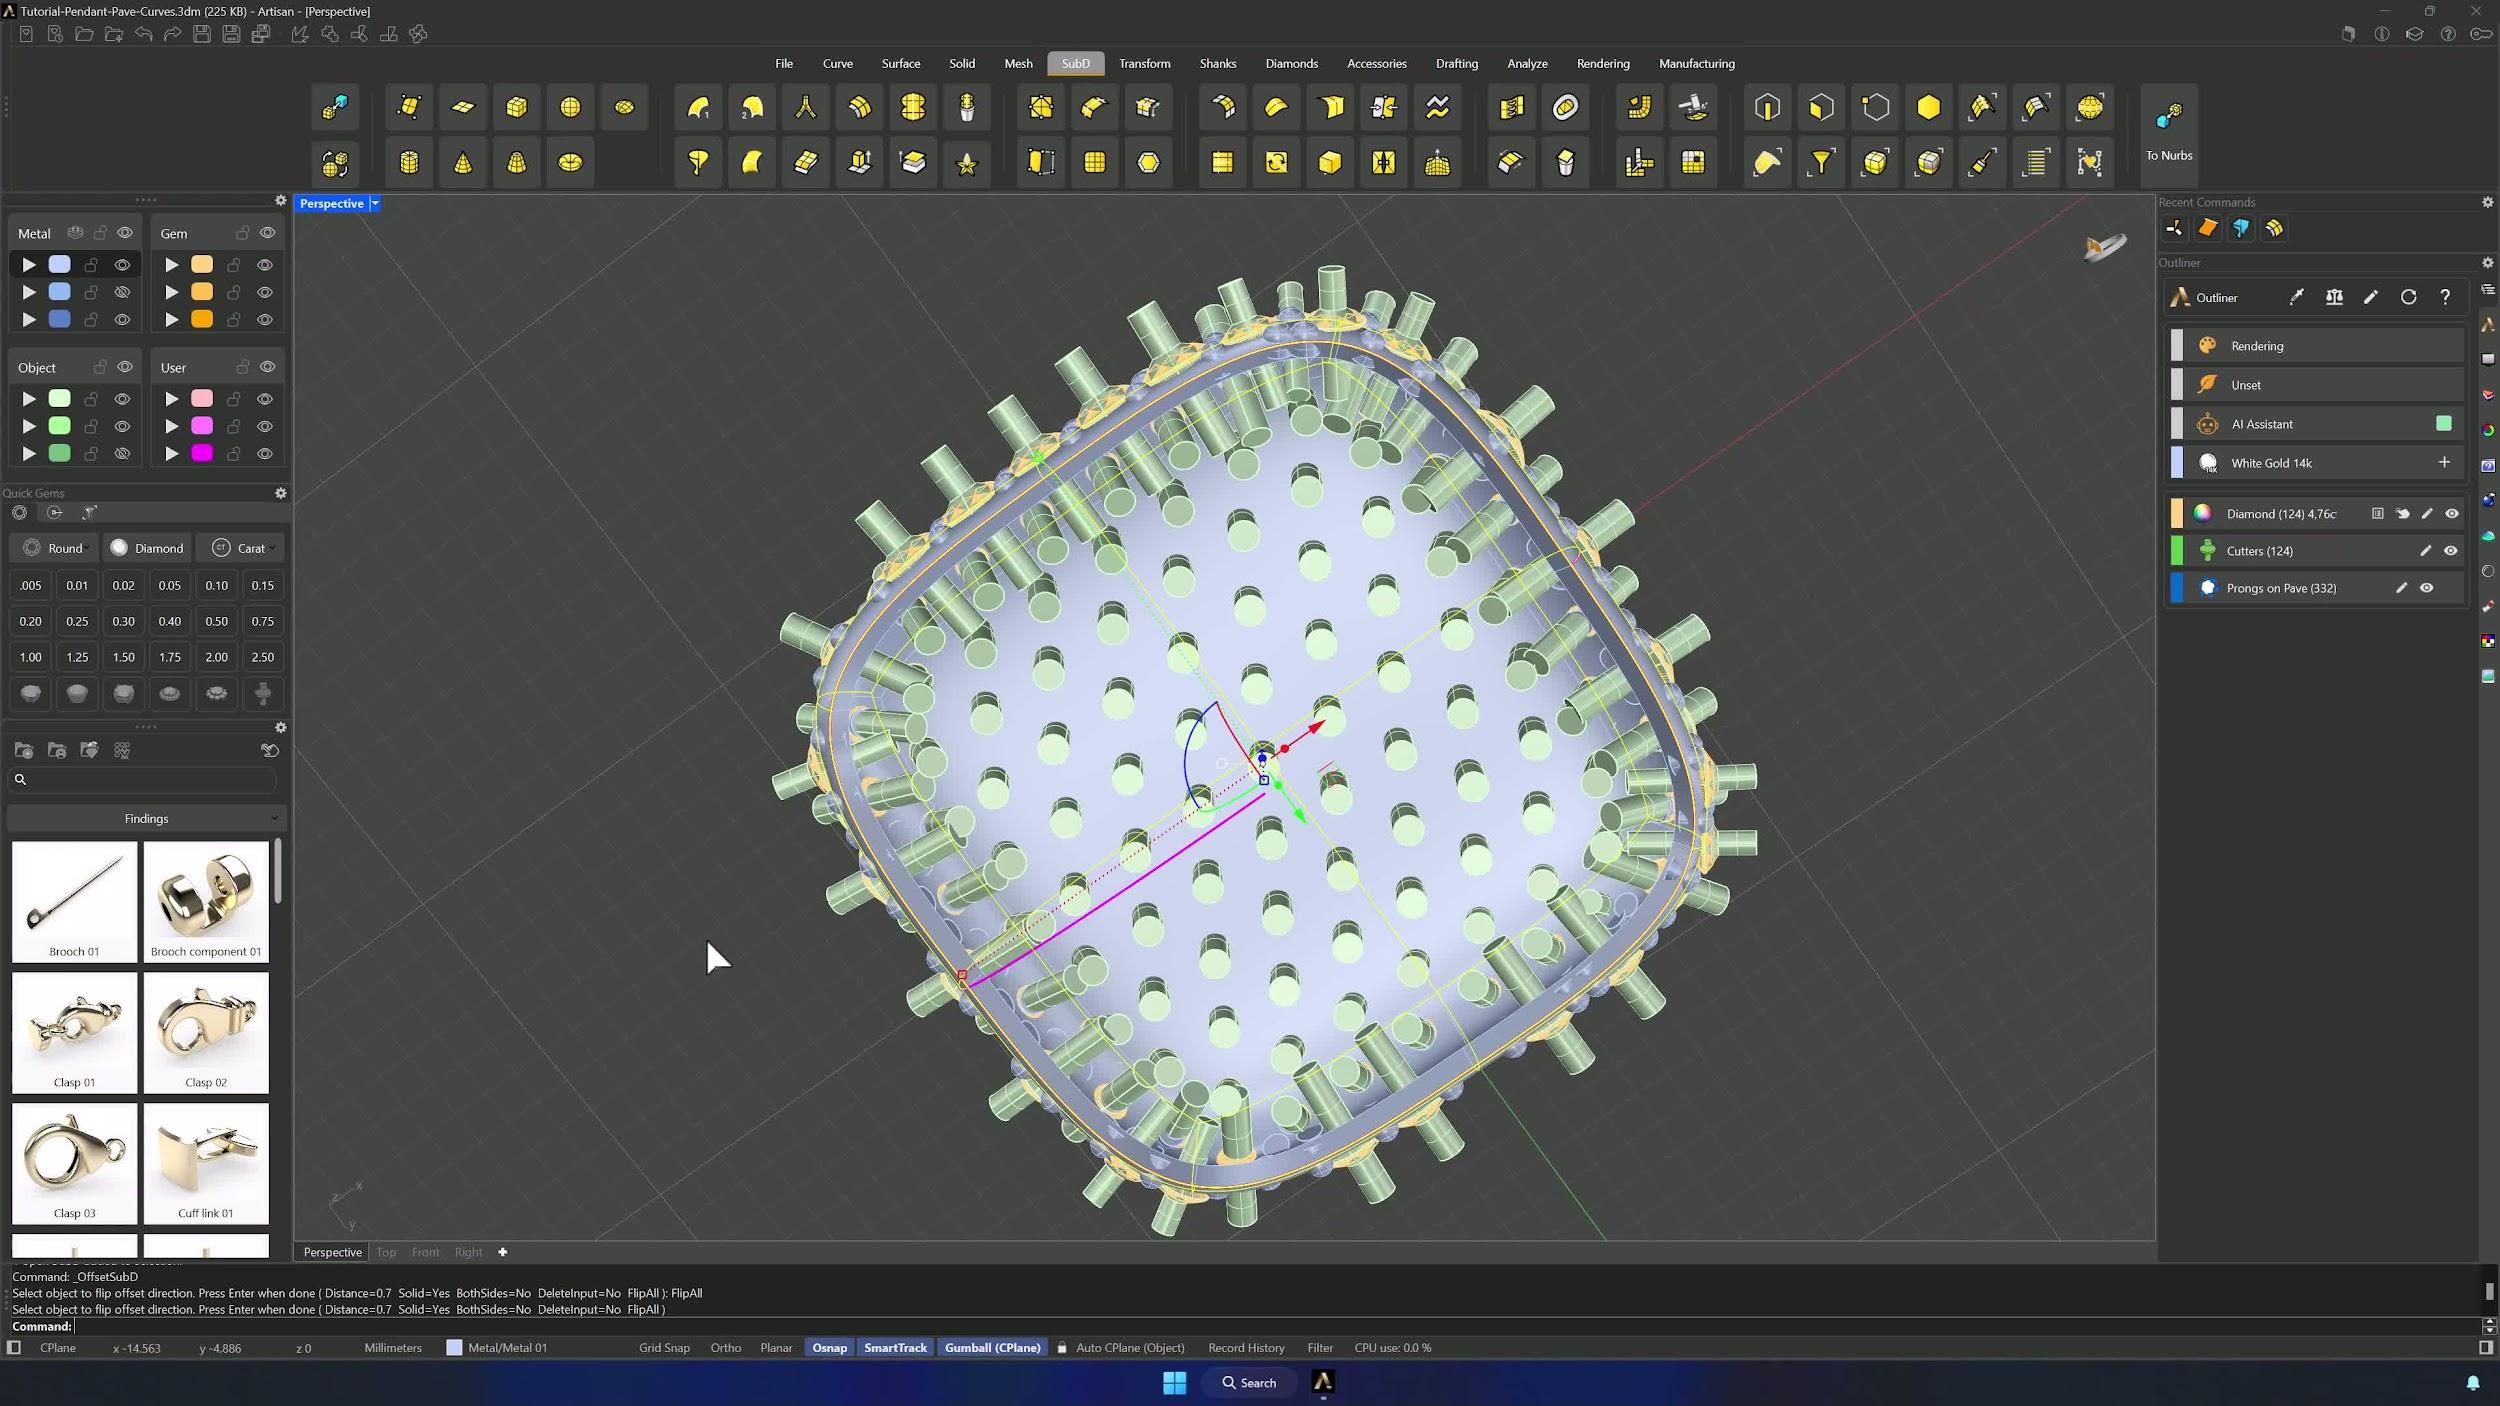Click the light blue Metal 01 color swatch
Screen dimensions: 2500x1406
pyautogui.click(x=60, y=265)
